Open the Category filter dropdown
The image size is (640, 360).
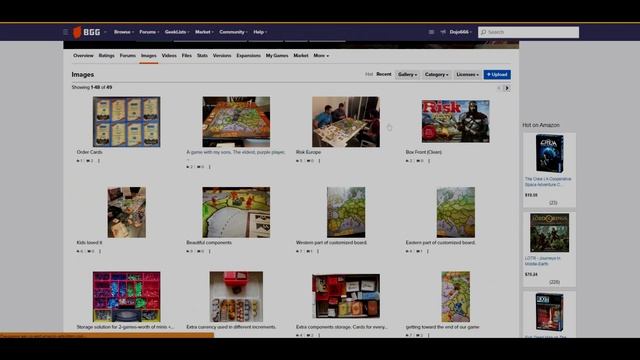point(436,75)
